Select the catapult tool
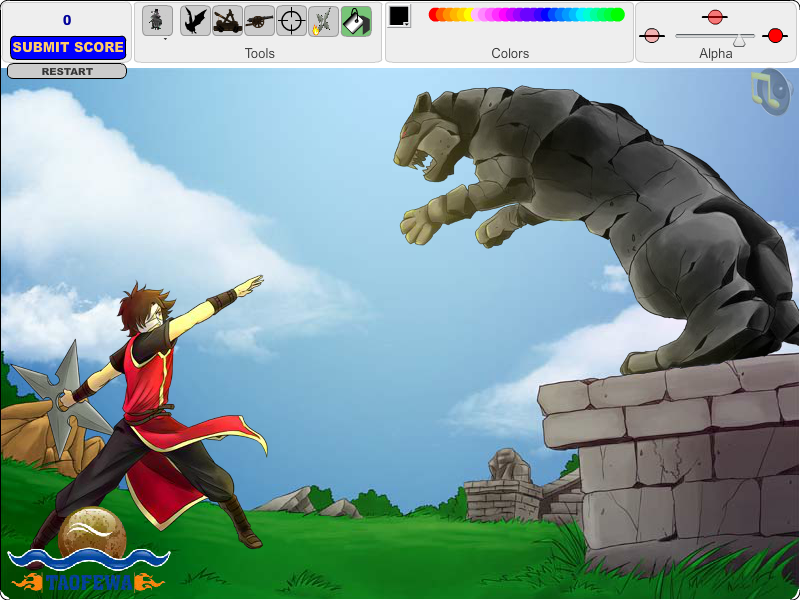The width and height of the screenshot is (800, 600). [227, 21]
